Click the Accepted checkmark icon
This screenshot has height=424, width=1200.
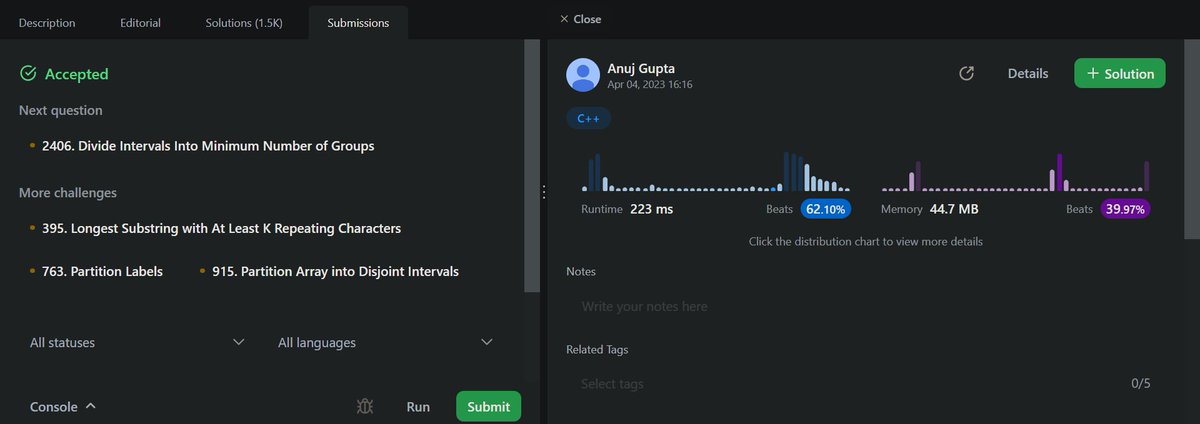[28, 74]
